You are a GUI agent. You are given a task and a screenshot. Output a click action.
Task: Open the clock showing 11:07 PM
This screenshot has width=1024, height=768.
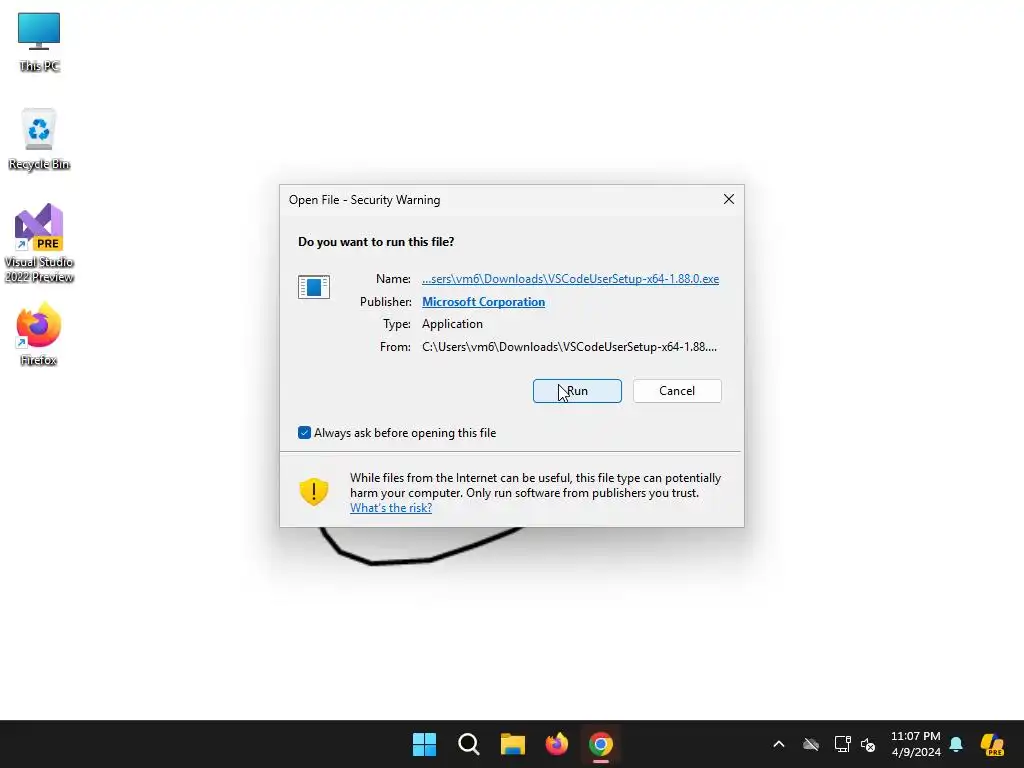pyautogui.click(x=916, y=744)
